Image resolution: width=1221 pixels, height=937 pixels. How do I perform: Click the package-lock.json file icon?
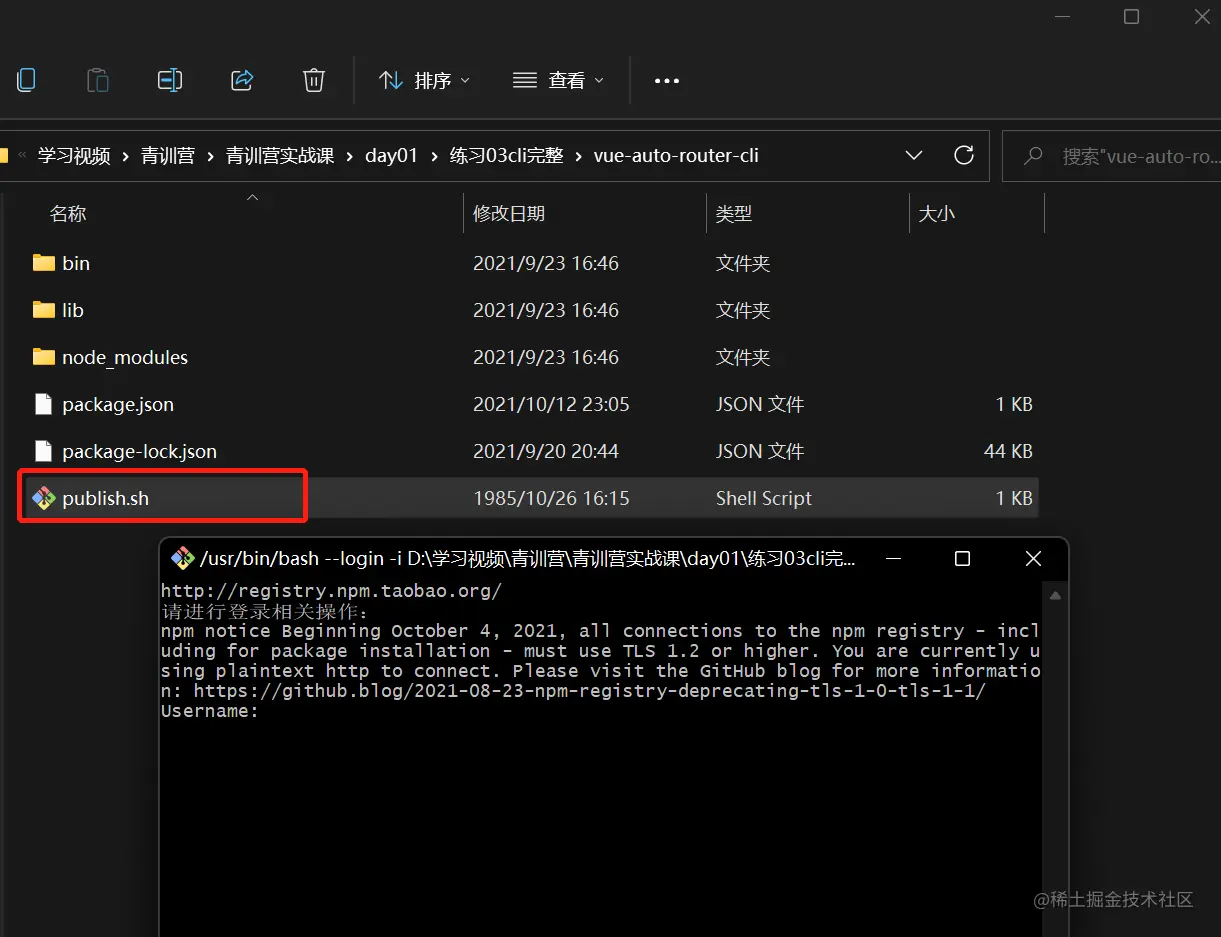point(43,451)
